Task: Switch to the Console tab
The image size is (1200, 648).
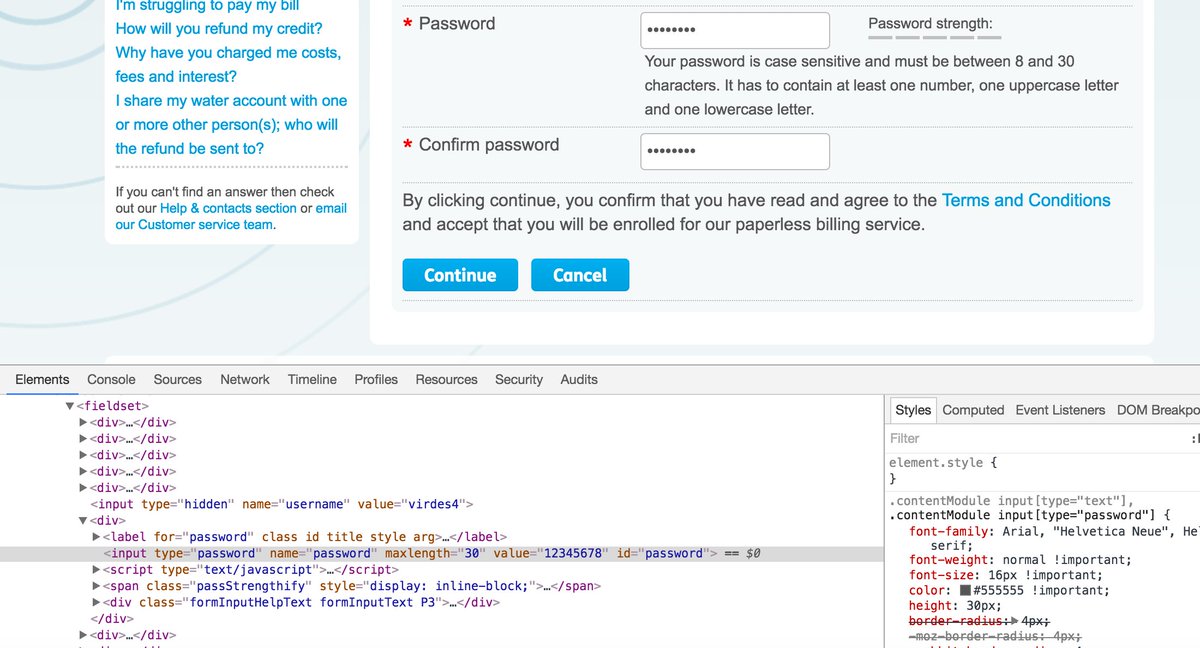Action: coord(111,380)
